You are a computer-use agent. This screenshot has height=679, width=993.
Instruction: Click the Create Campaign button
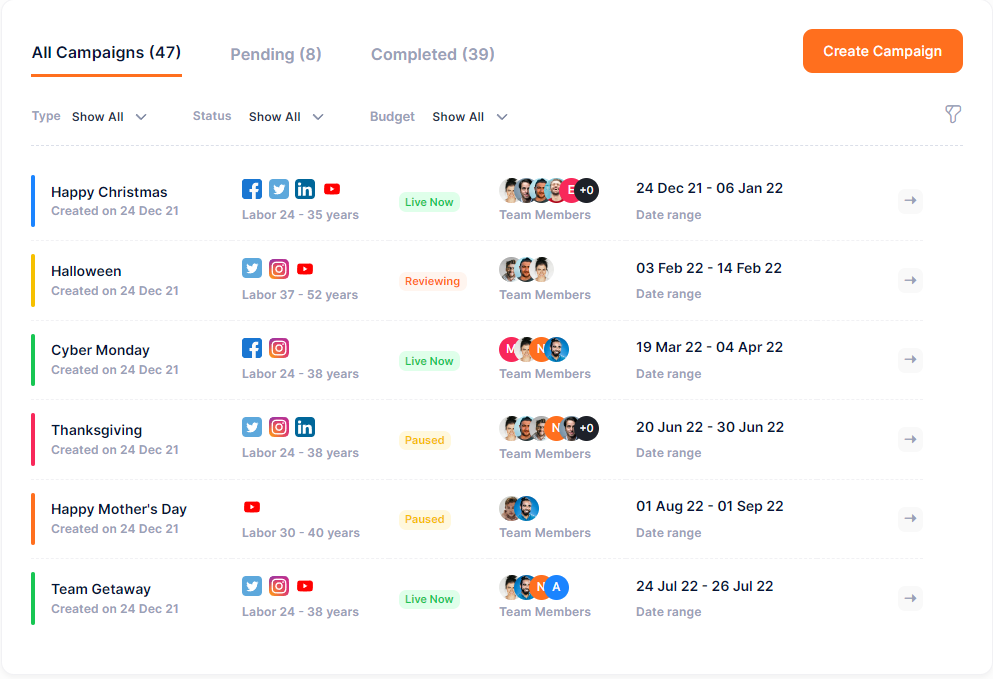tap(882, 51)
